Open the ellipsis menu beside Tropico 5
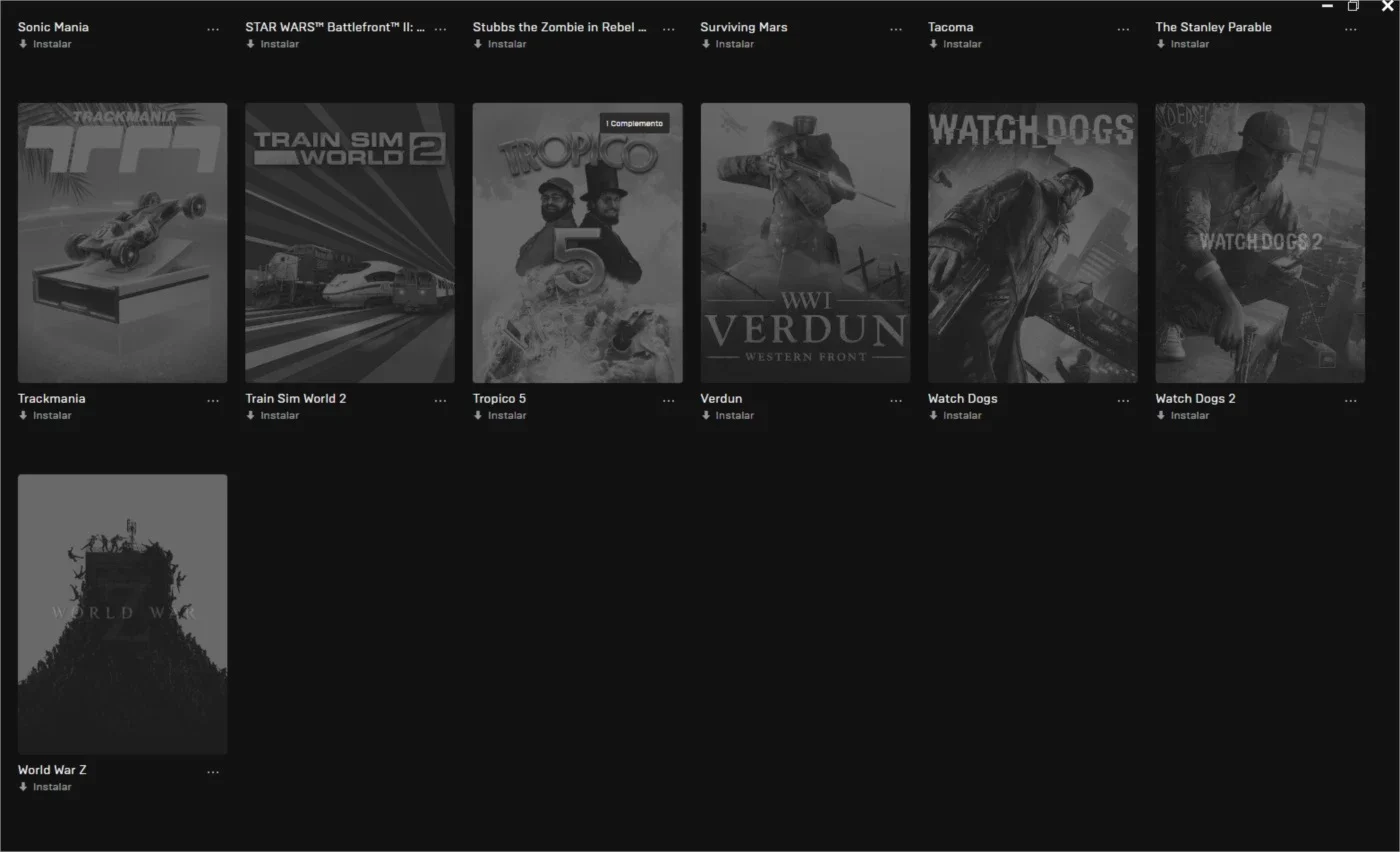The height and width of the screenshot is (852, 1400). tap(668, 401)
